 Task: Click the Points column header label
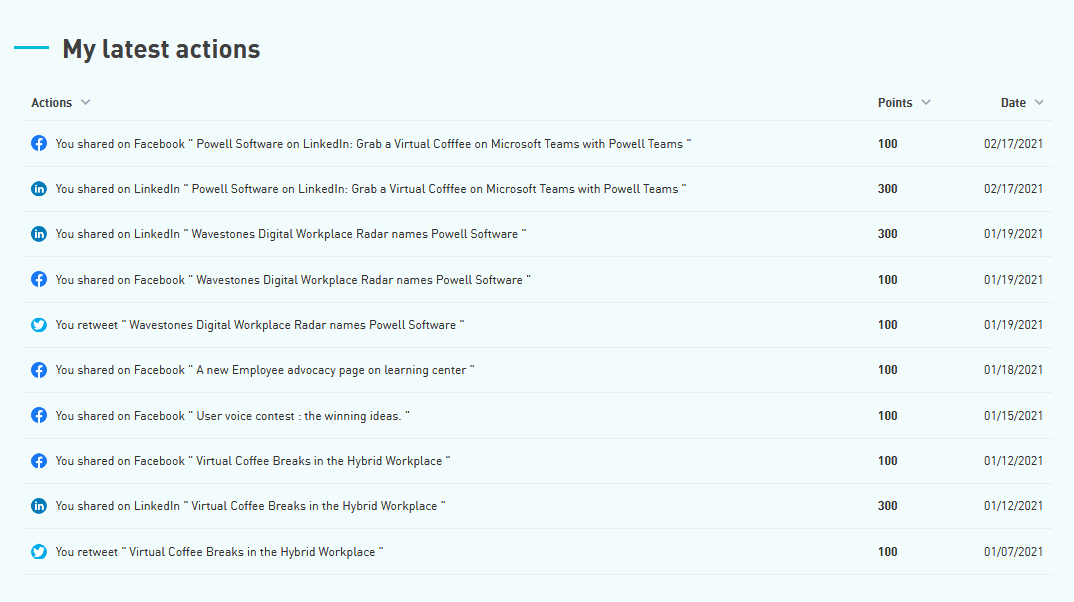pyautogui.click(x=895, y=103)
